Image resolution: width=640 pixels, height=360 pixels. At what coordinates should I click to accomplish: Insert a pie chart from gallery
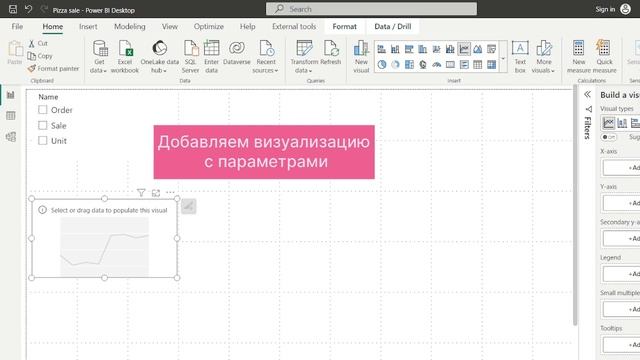(x=382, y=64)
